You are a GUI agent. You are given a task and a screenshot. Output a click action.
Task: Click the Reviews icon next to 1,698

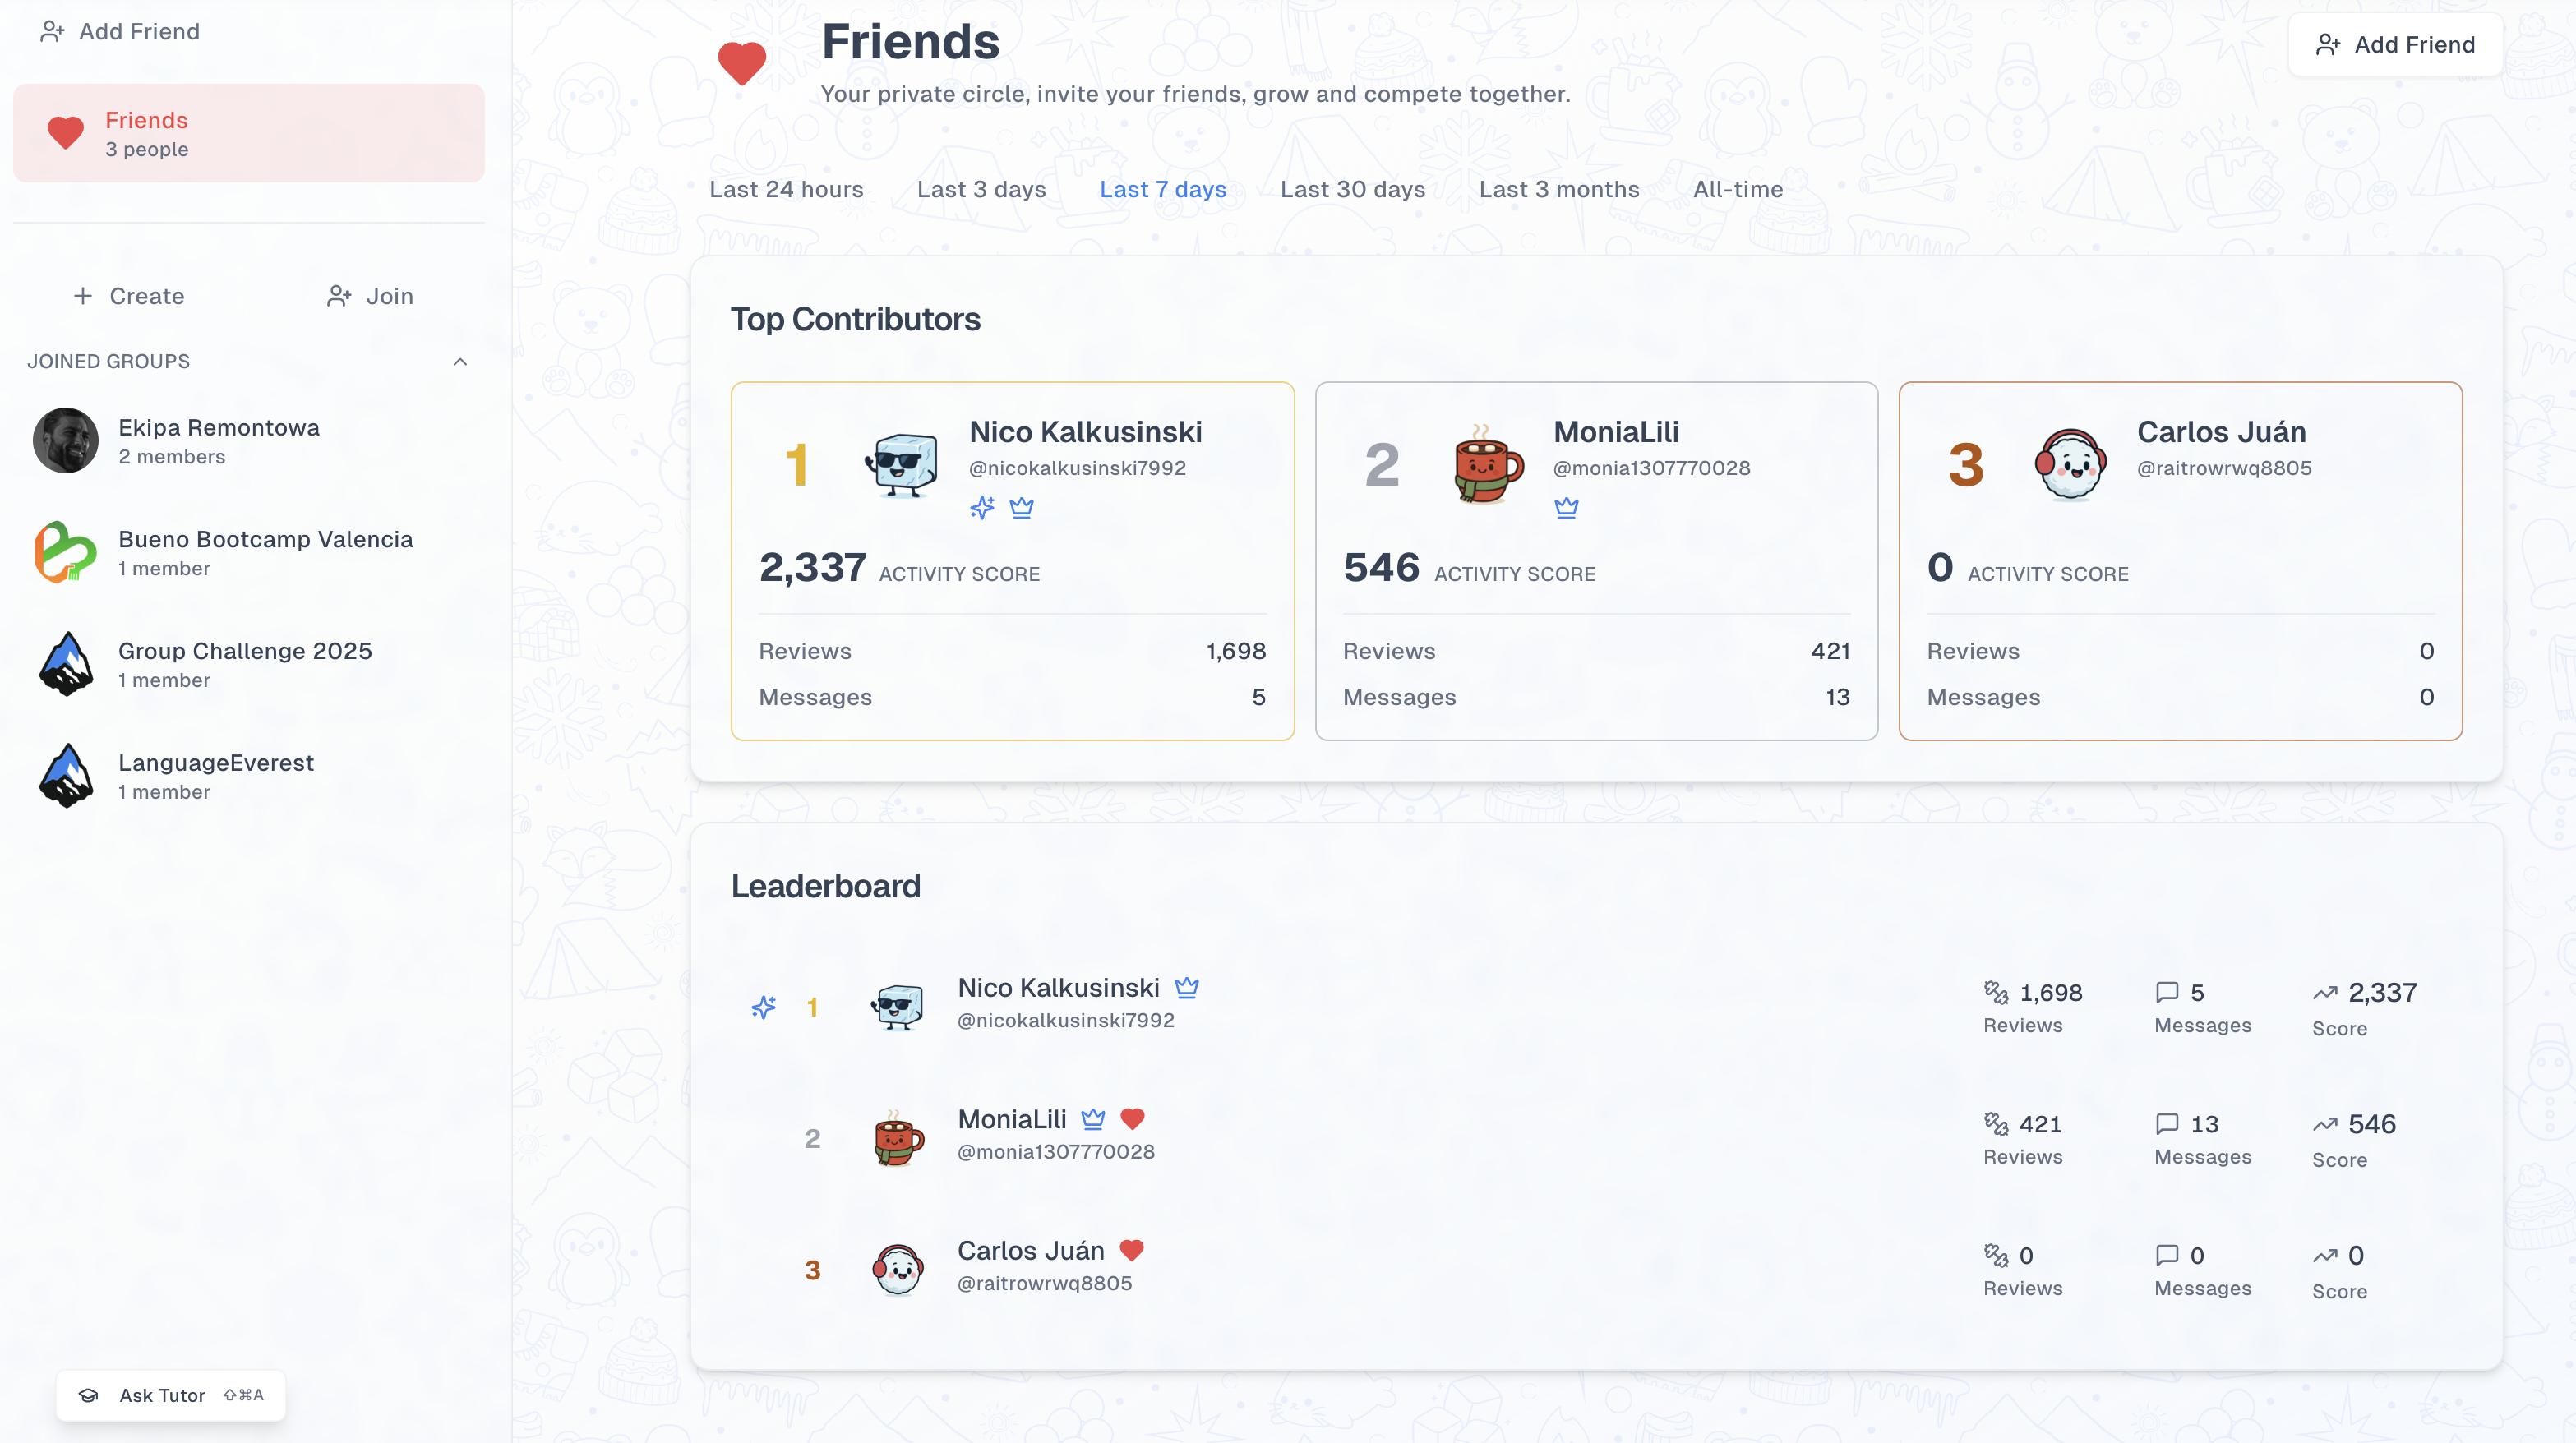(x=1996, y=992)
